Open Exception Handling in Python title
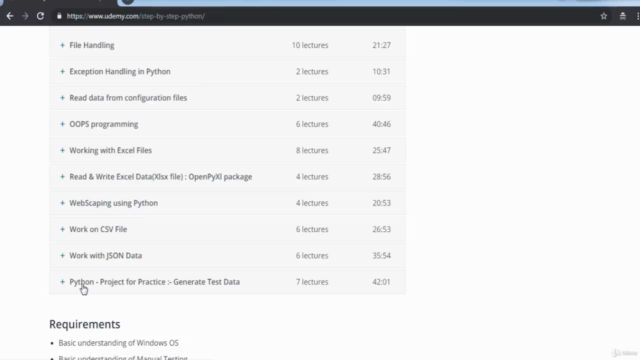The image size is (640, 360). pos(120,71)
